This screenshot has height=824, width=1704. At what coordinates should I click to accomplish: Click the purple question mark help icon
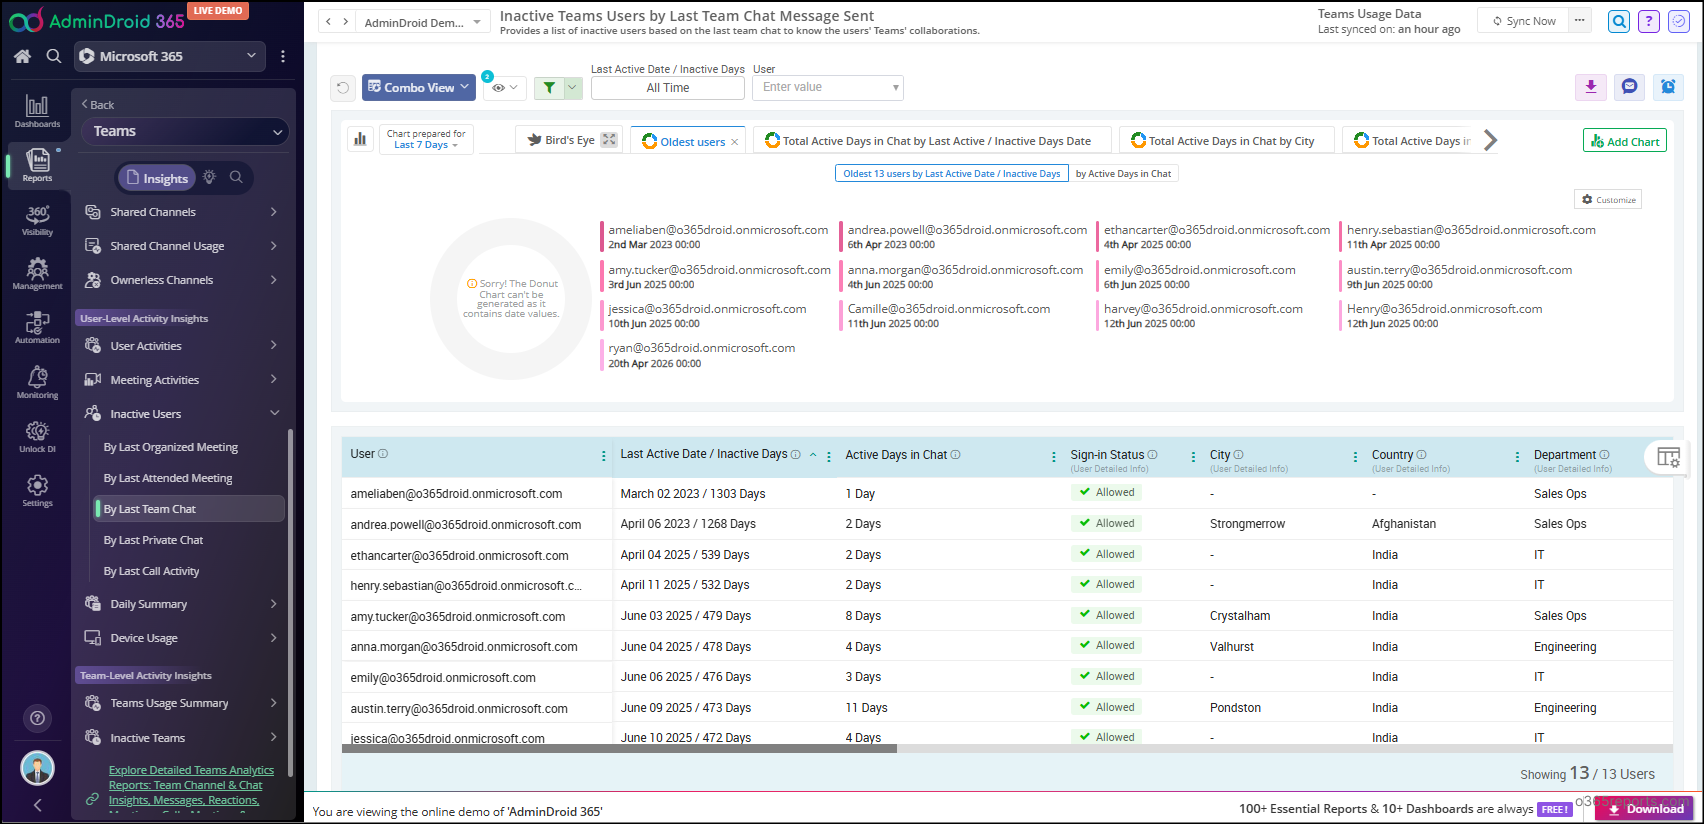click(x=1649, y=21)
